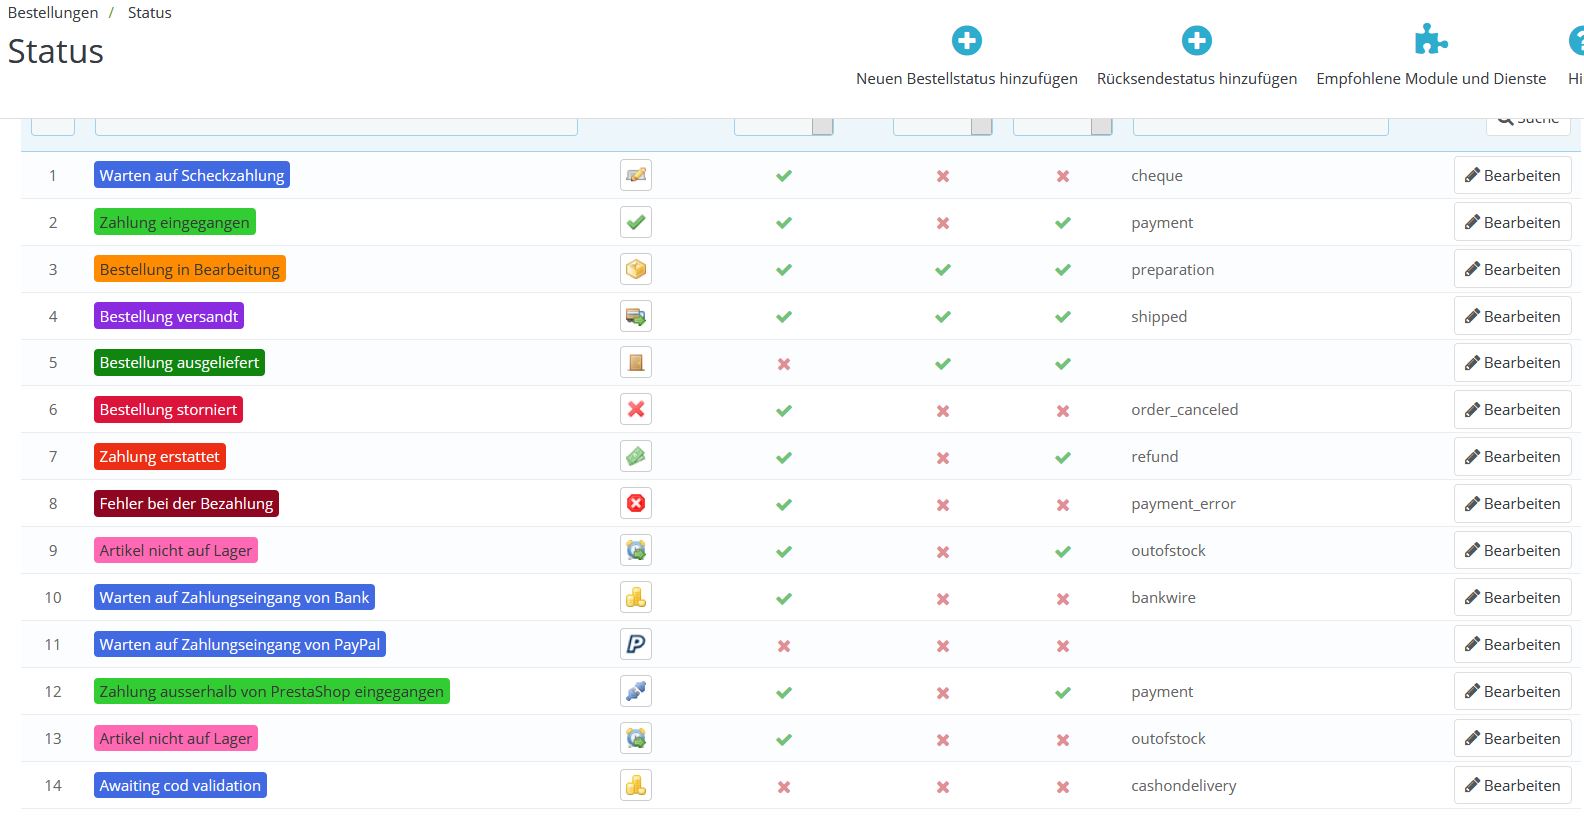Click the preparation template name
1584x818 pixels.
pyautogui.click(x=1172, y=269)
